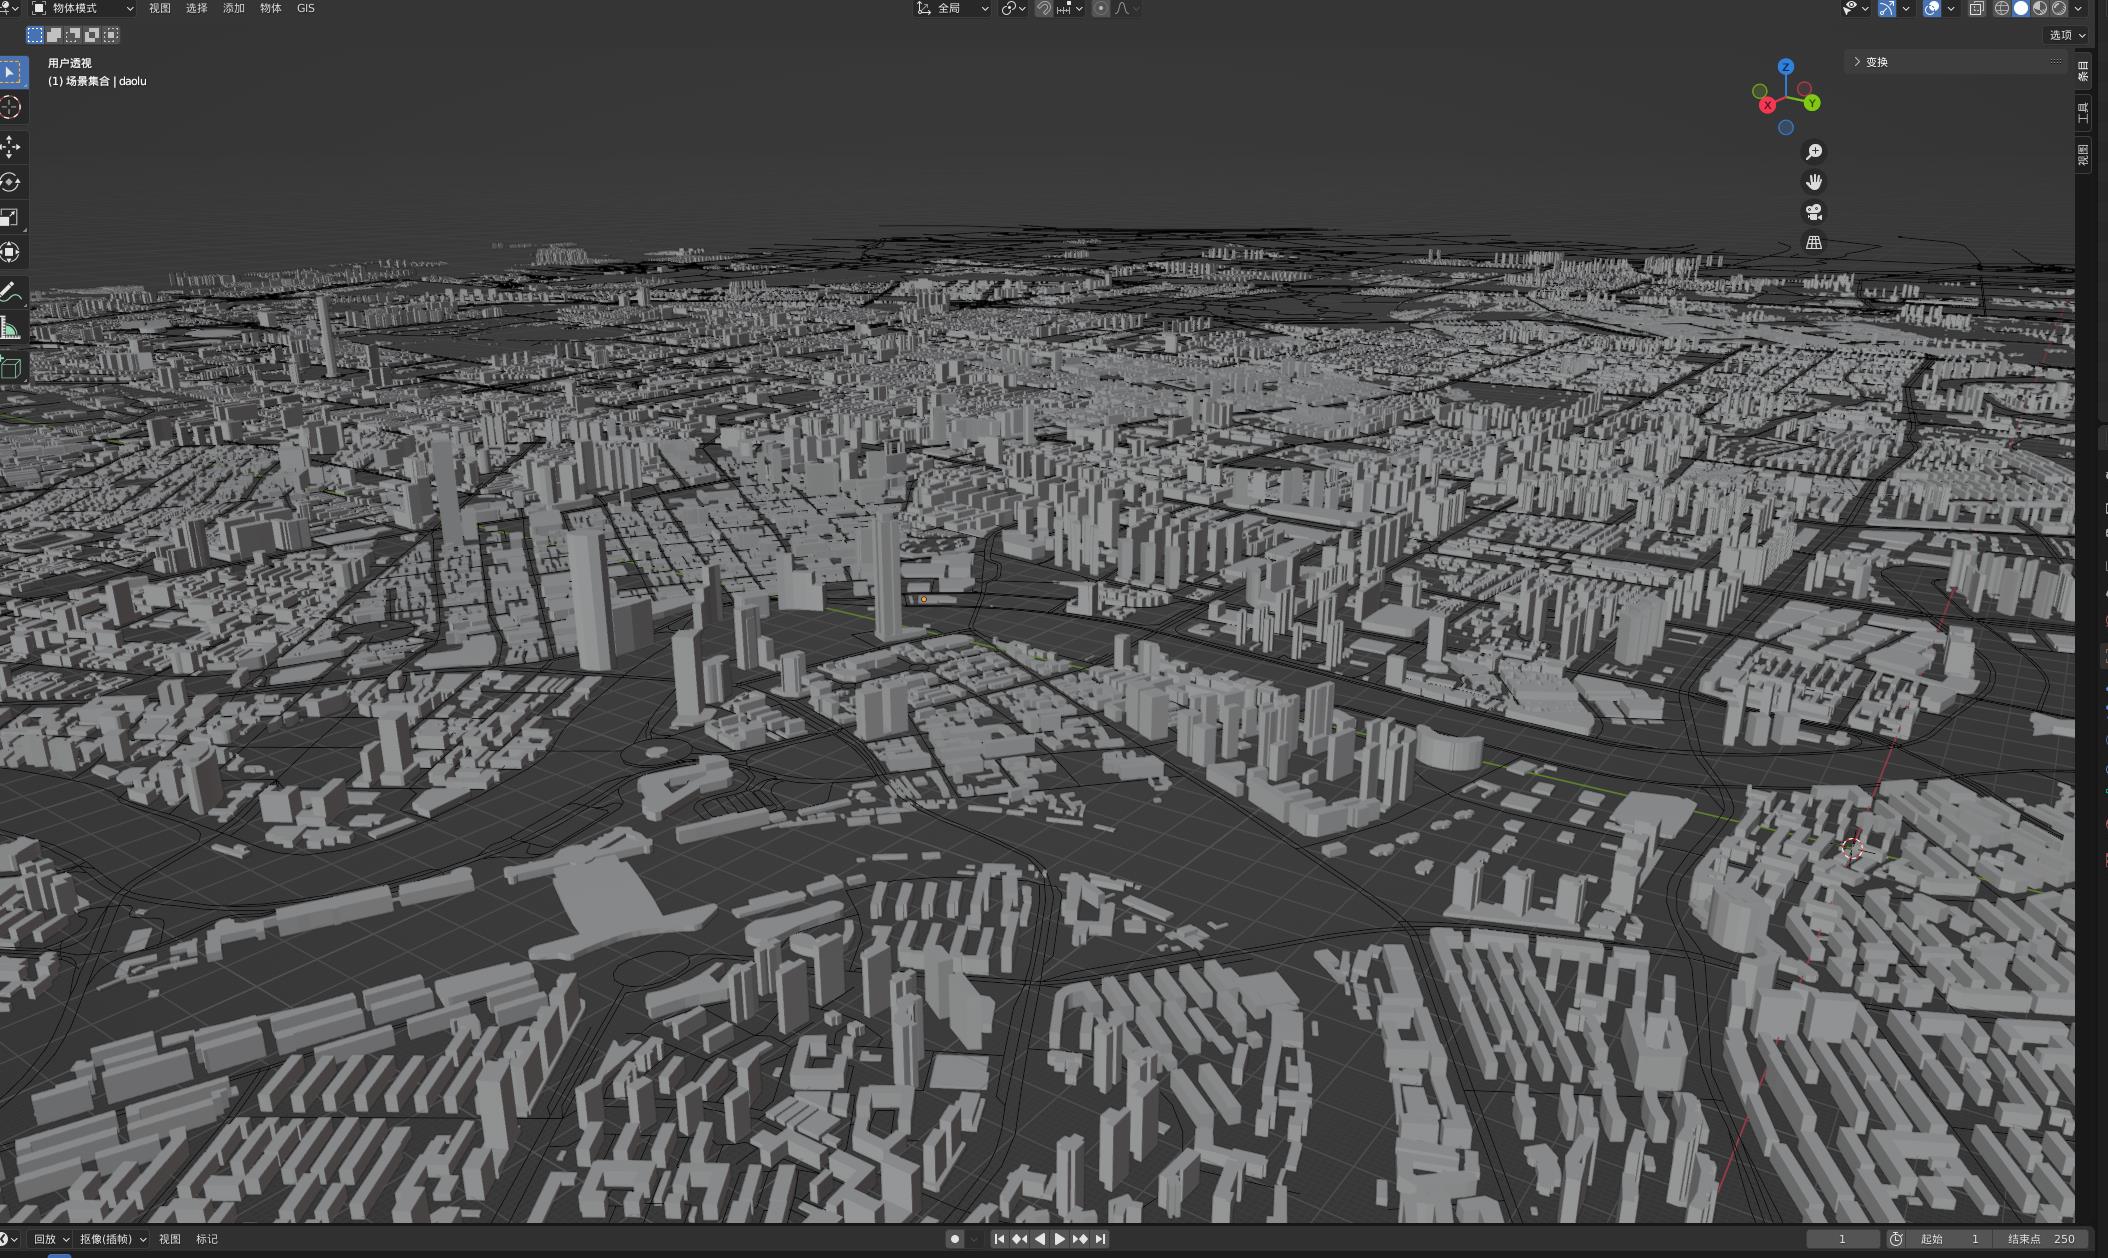Toggle snapping magnet button

coord(1044,8)
